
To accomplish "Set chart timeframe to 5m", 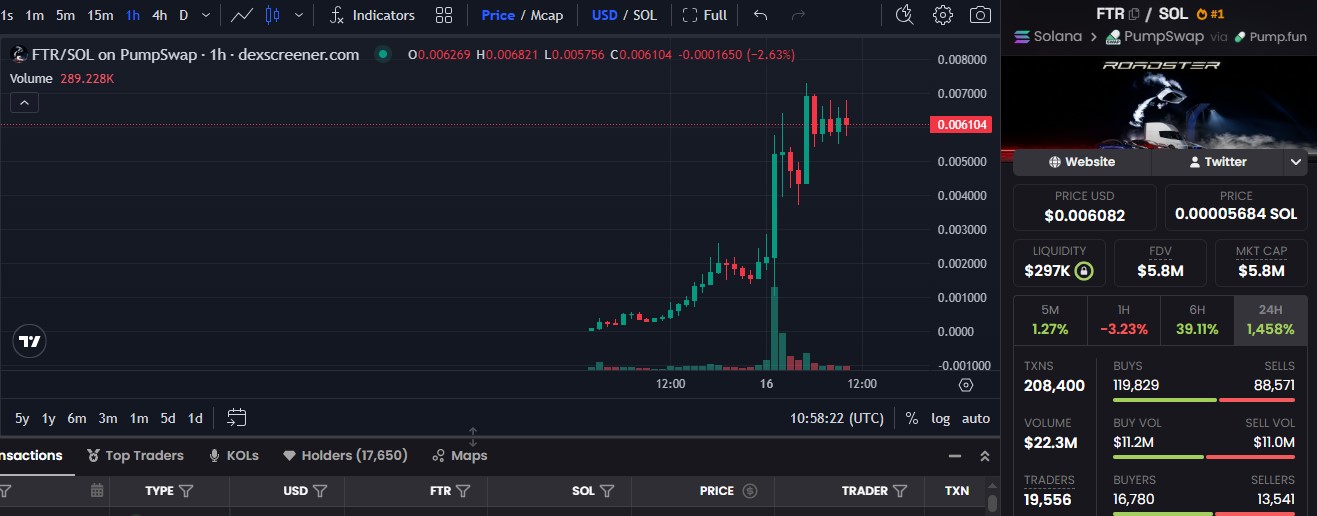I will (65, 15).
